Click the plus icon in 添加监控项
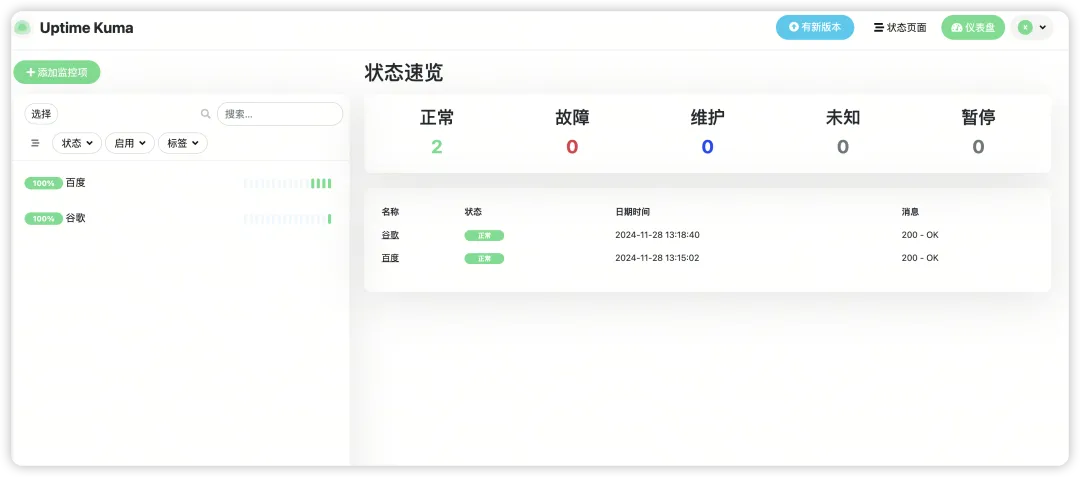Screen dimensions: 1080x477 click(x=30, y=72)
